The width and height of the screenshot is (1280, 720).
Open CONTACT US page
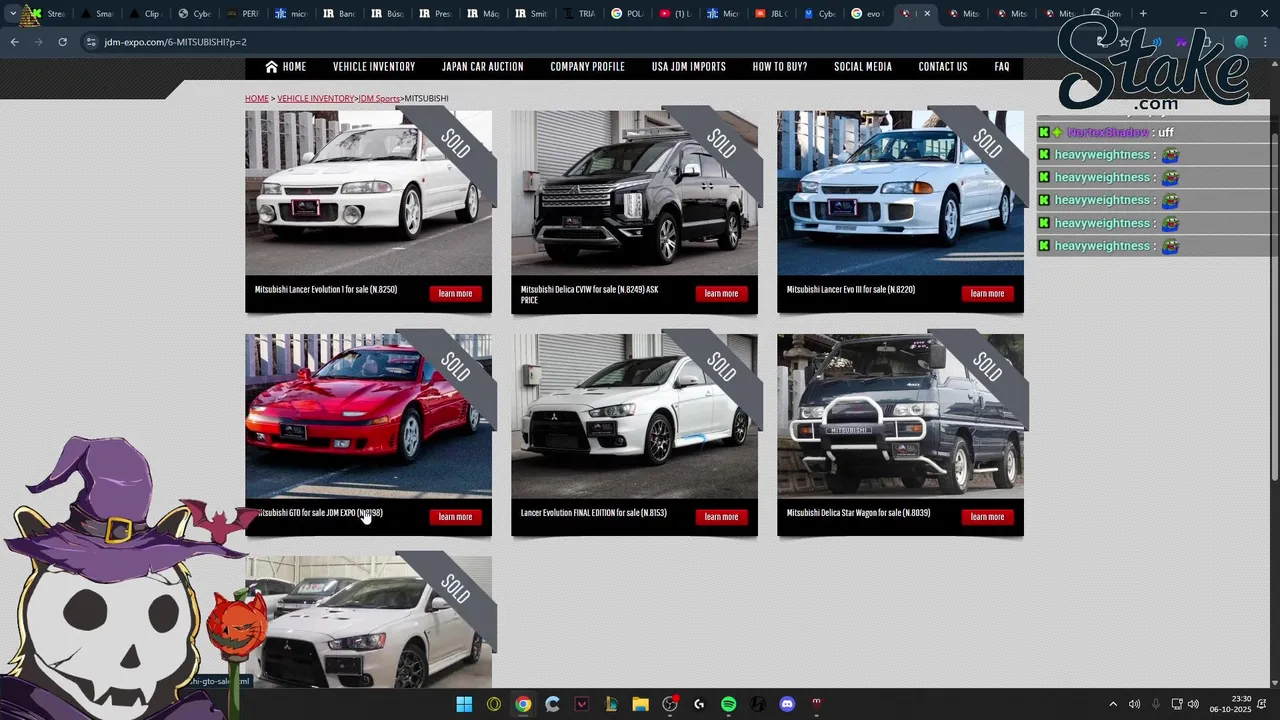(x=943, y=67)
